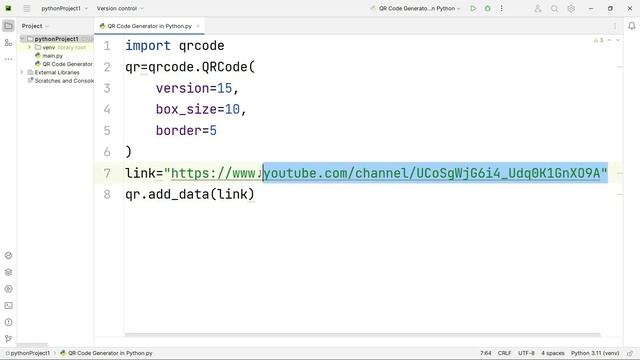Click on box_size=10 code
This screenshot has height=360, width=640.
pos(201,109)
